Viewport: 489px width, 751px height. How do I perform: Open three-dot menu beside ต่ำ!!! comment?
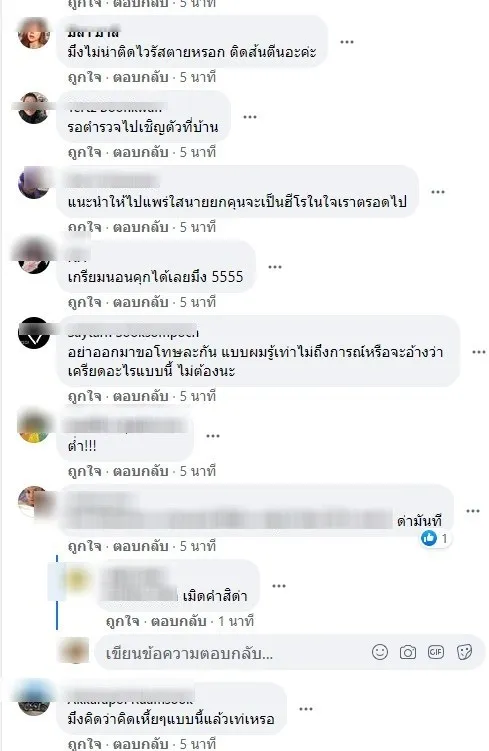(x=213, y=436)
